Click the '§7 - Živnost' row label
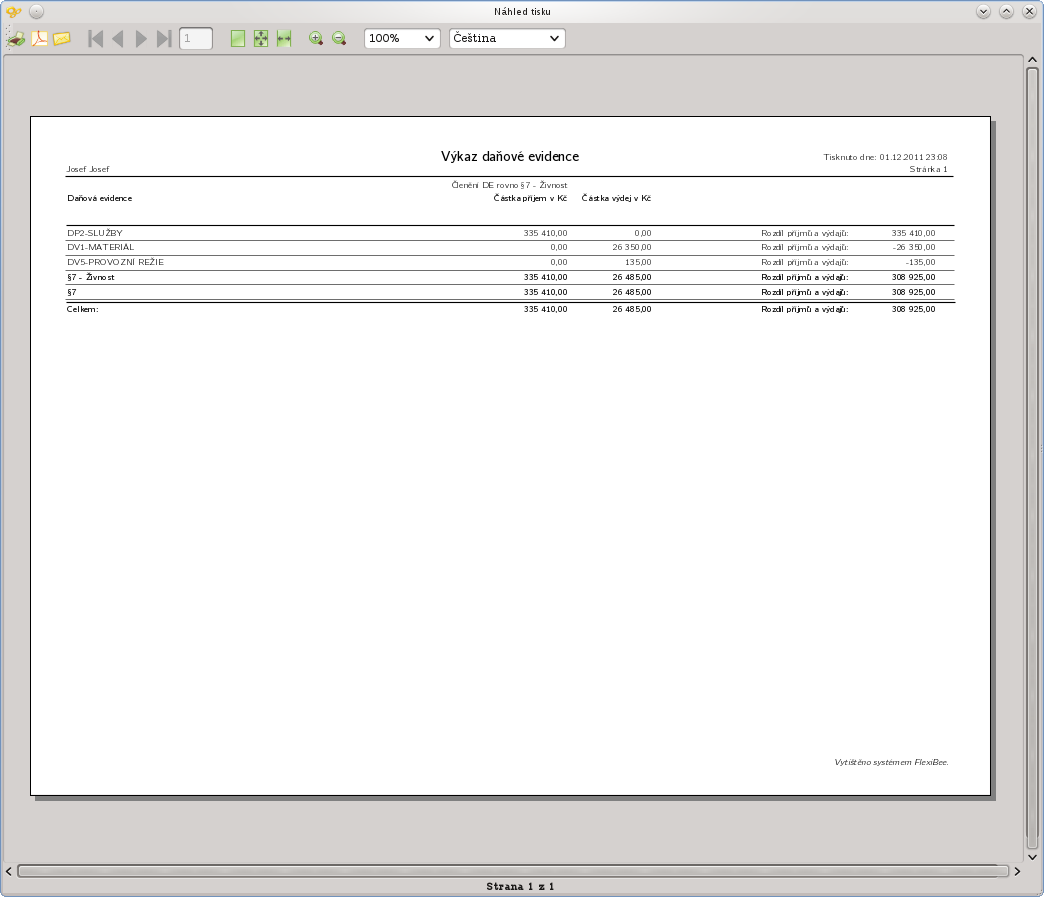Image resolution: width=1044 pixels, height=897 pixels. pos(91,277)
